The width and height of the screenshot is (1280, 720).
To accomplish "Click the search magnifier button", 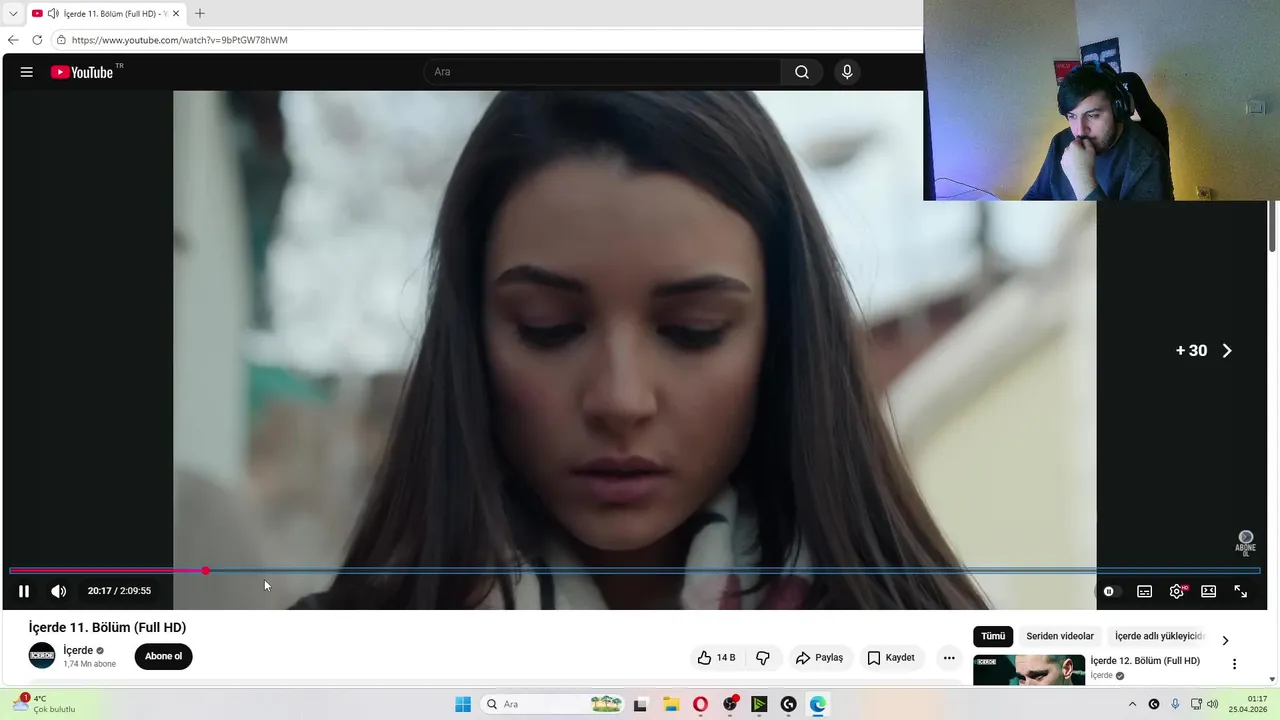I will pos(802,72).
